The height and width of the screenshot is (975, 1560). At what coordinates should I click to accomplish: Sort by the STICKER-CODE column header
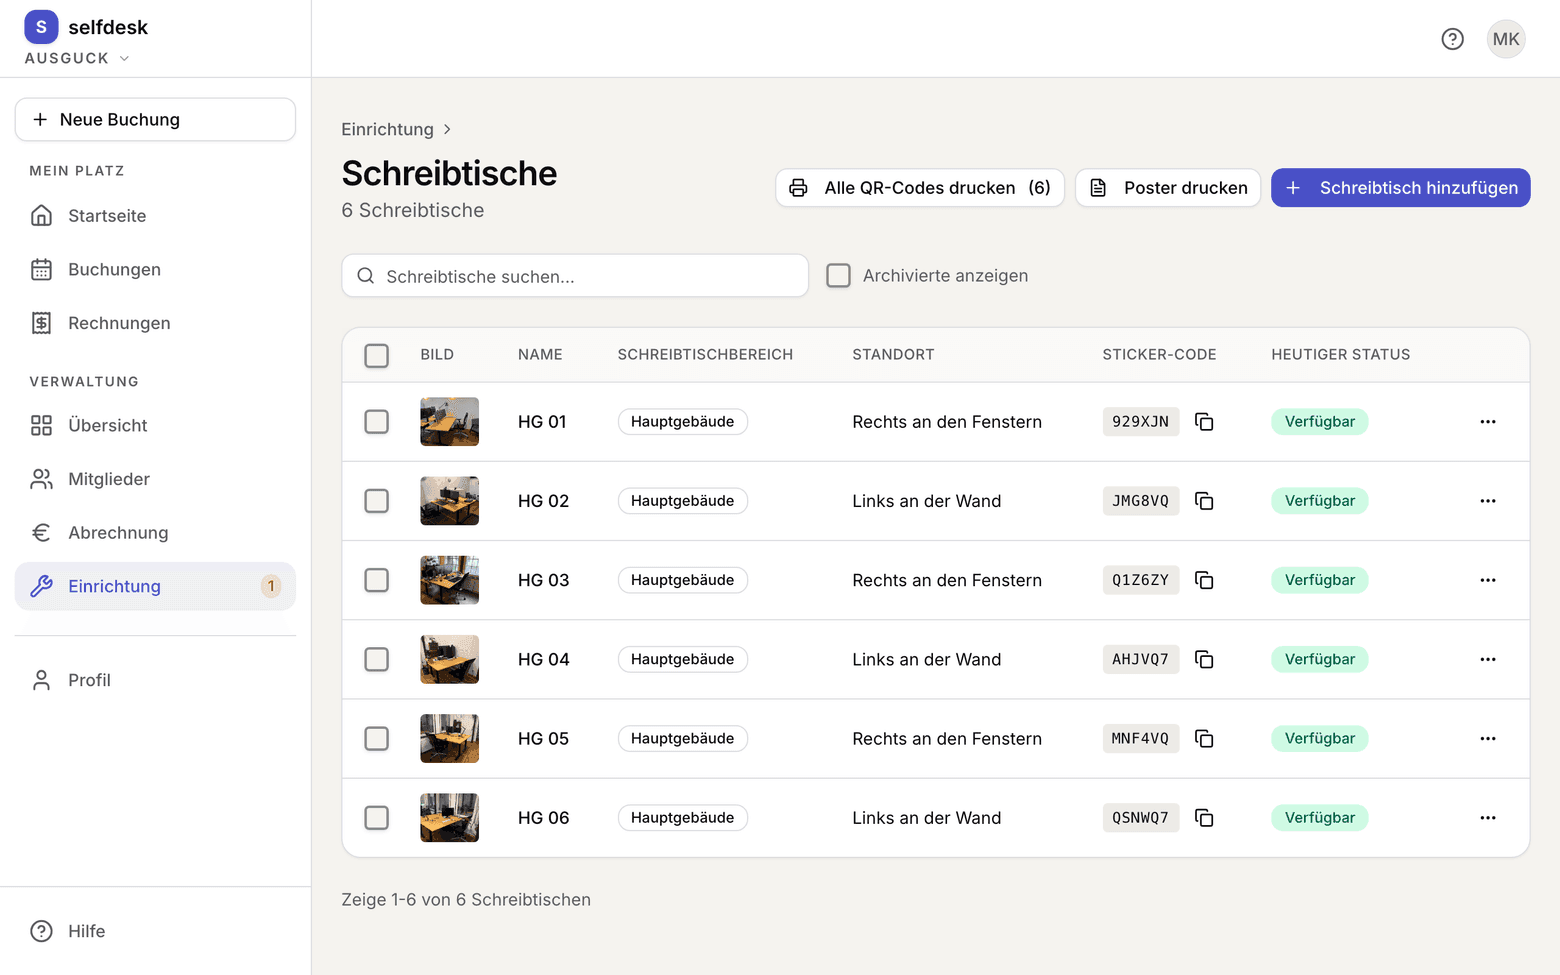click(1159, 355)
